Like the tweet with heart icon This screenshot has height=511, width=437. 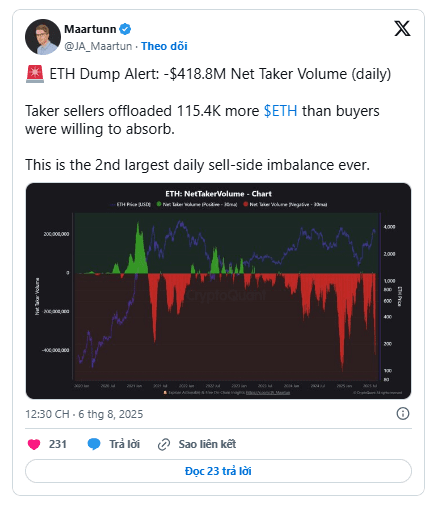34,444
